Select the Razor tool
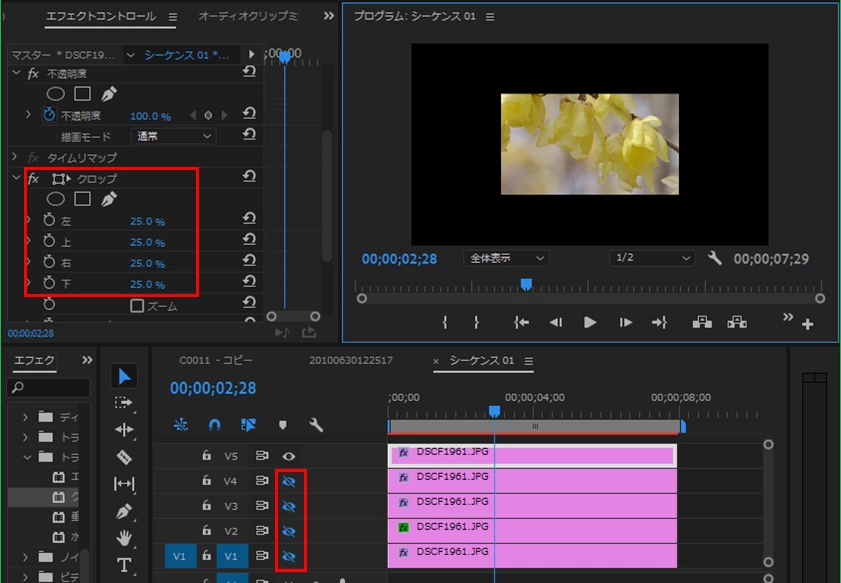 pos(124,457)
